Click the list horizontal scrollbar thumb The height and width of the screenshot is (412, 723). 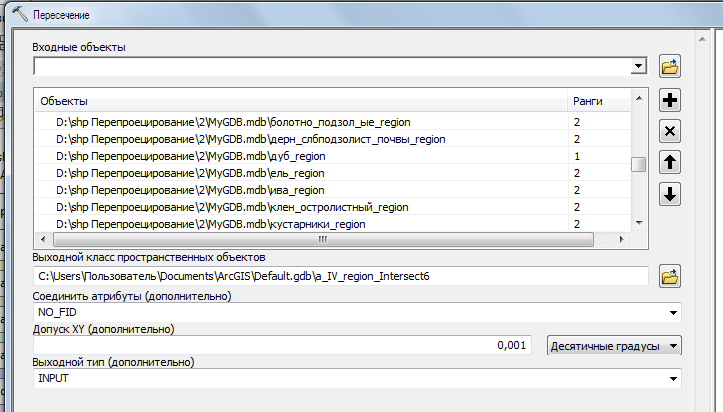[323, 239]
